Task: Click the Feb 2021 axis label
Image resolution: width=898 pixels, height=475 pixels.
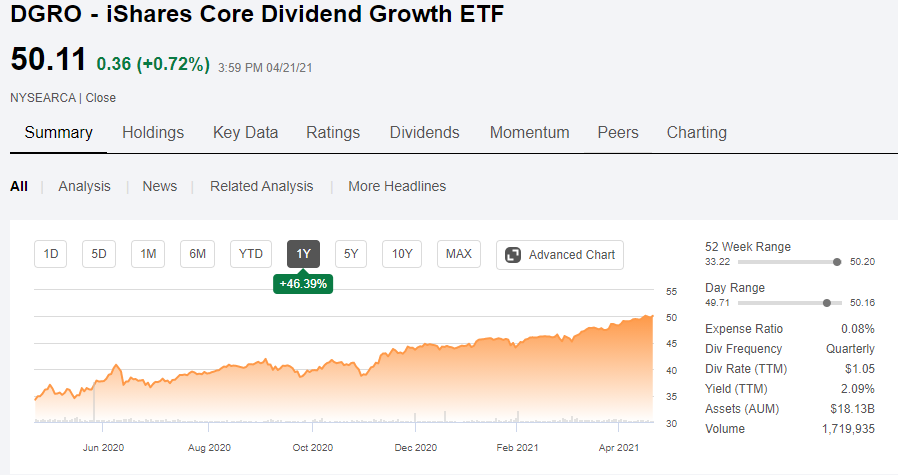Action: tap(517, 447)
